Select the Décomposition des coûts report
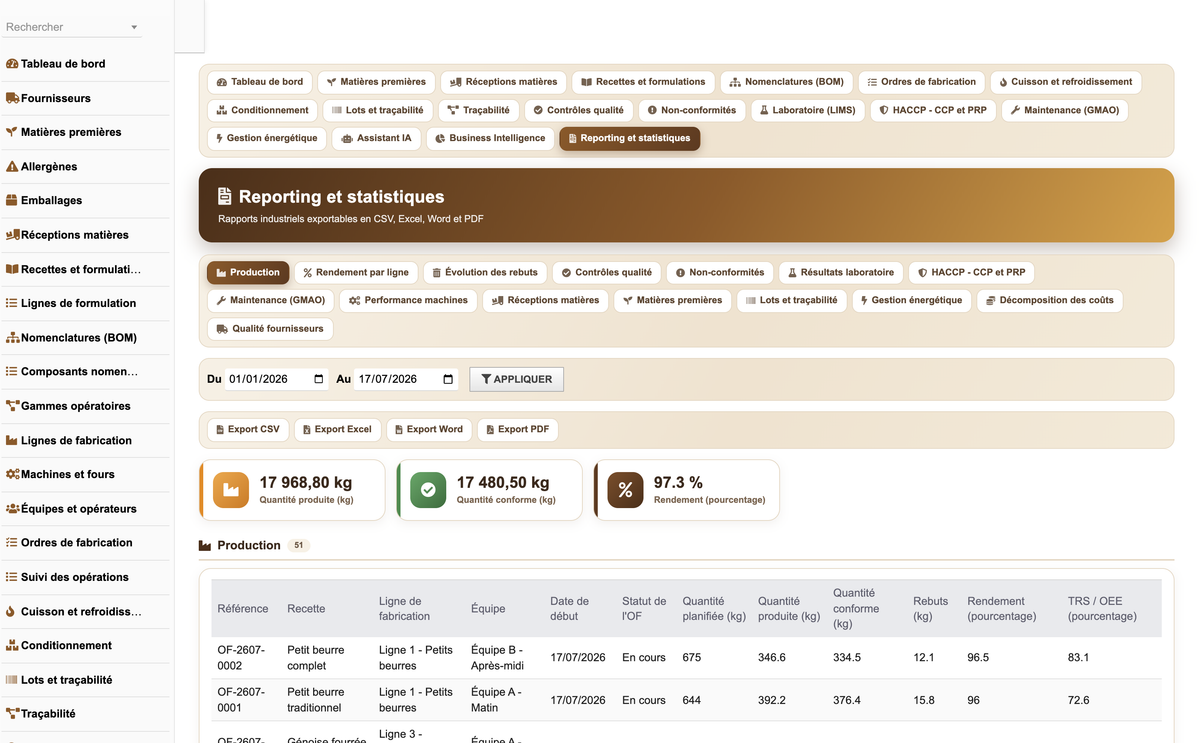This screenshot has width=1200, height=743. coord(1049,300)
